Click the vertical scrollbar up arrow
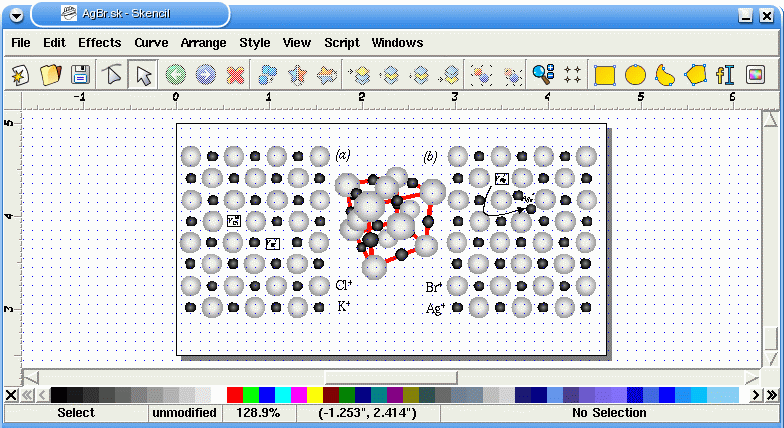784x428 pixels. coord(770,118)
